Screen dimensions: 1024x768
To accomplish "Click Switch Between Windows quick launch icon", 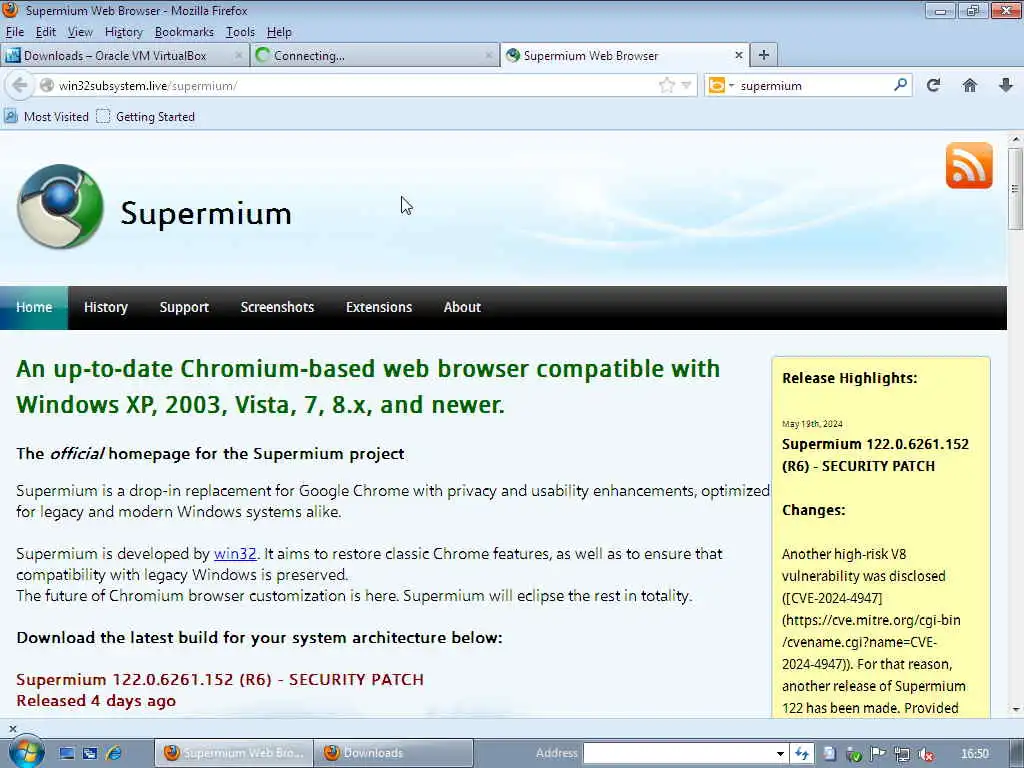I will (x=90, y=753).
